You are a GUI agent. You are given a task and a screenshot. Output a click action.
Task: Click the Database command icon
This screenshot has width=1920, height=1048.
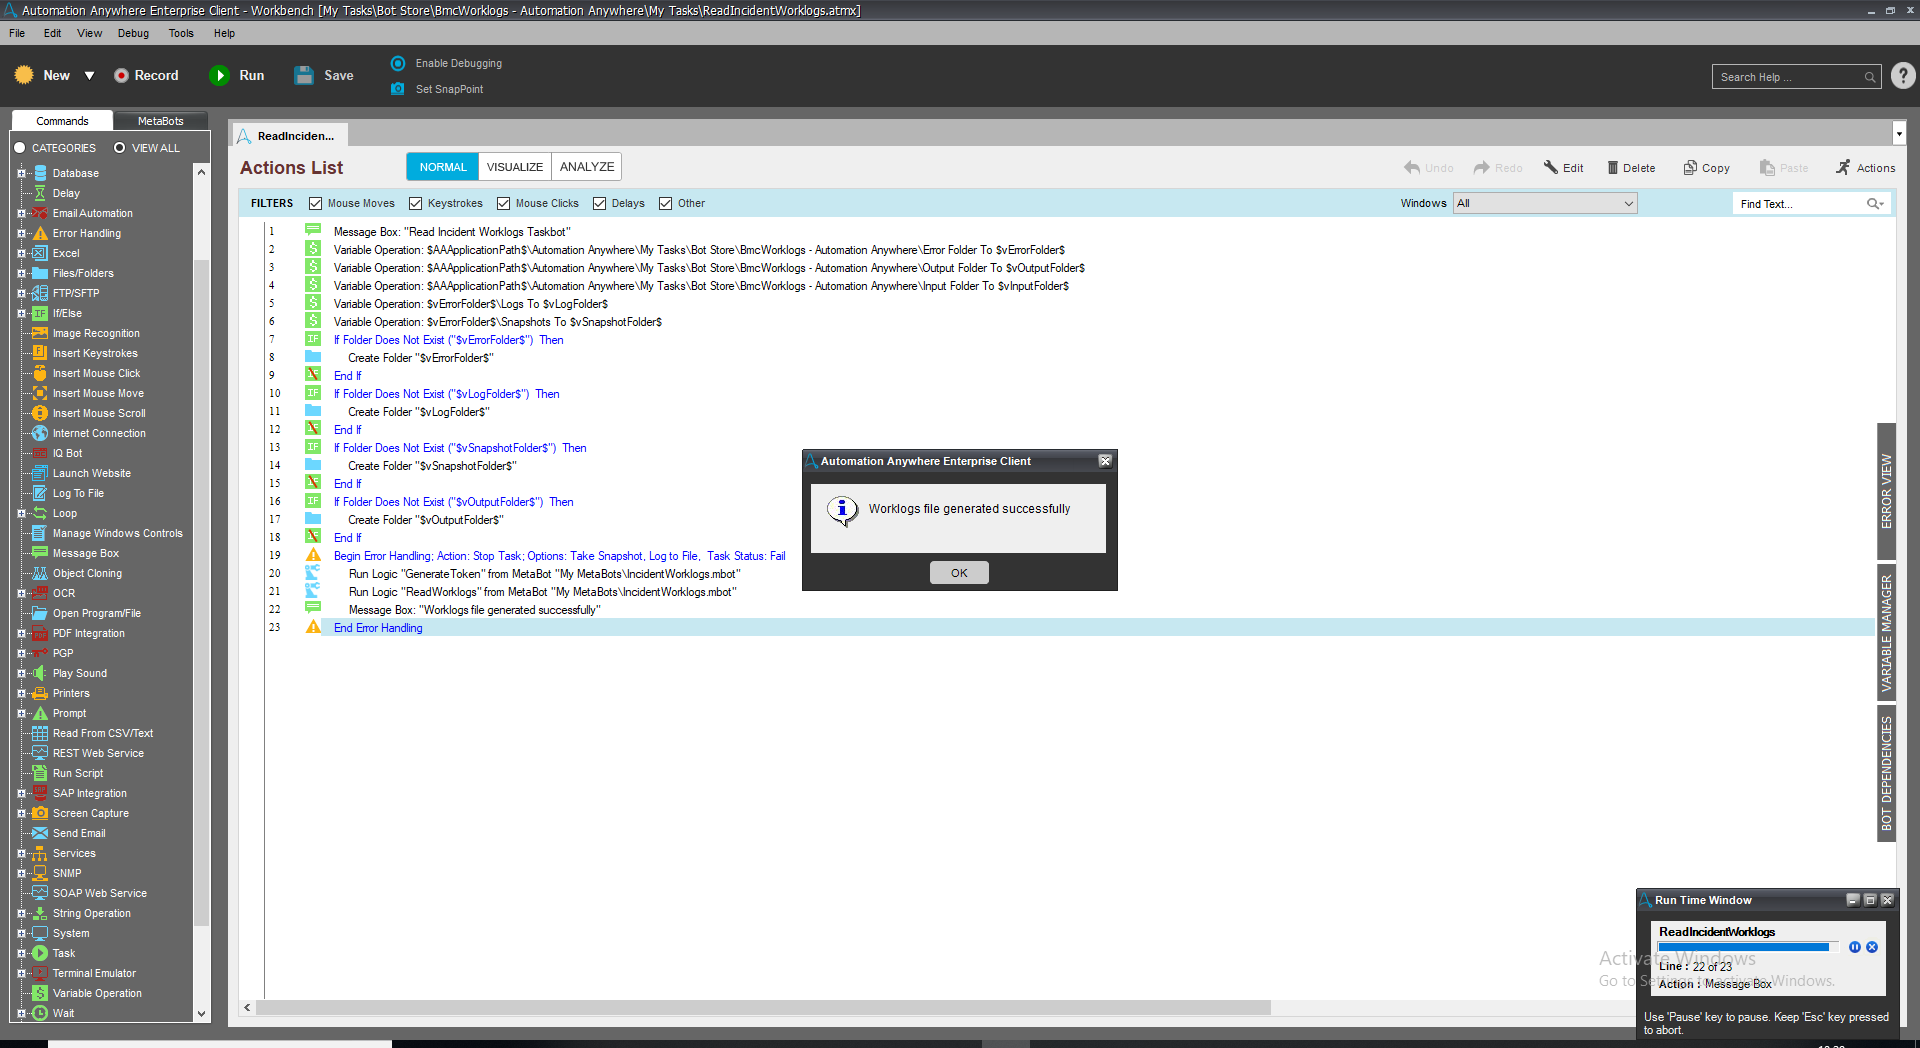(x=40, y=173)
